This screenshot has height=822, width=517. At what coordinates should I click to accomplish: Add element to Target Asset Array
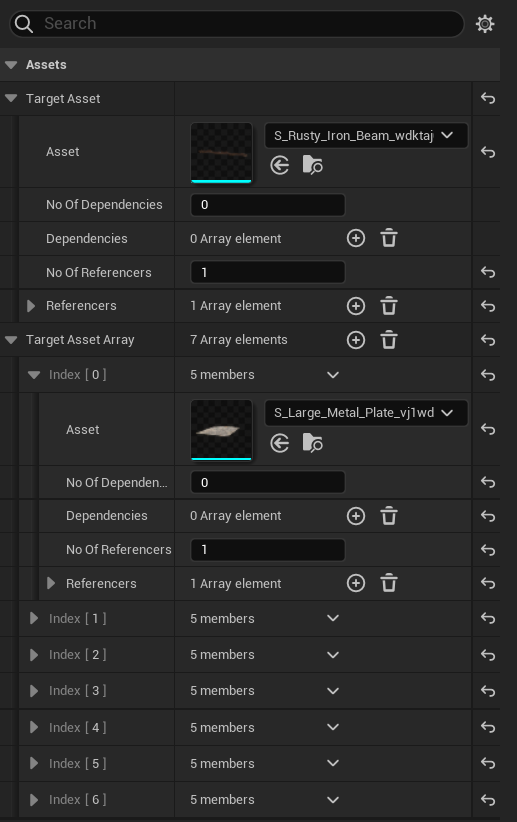[x=356, y=340]
